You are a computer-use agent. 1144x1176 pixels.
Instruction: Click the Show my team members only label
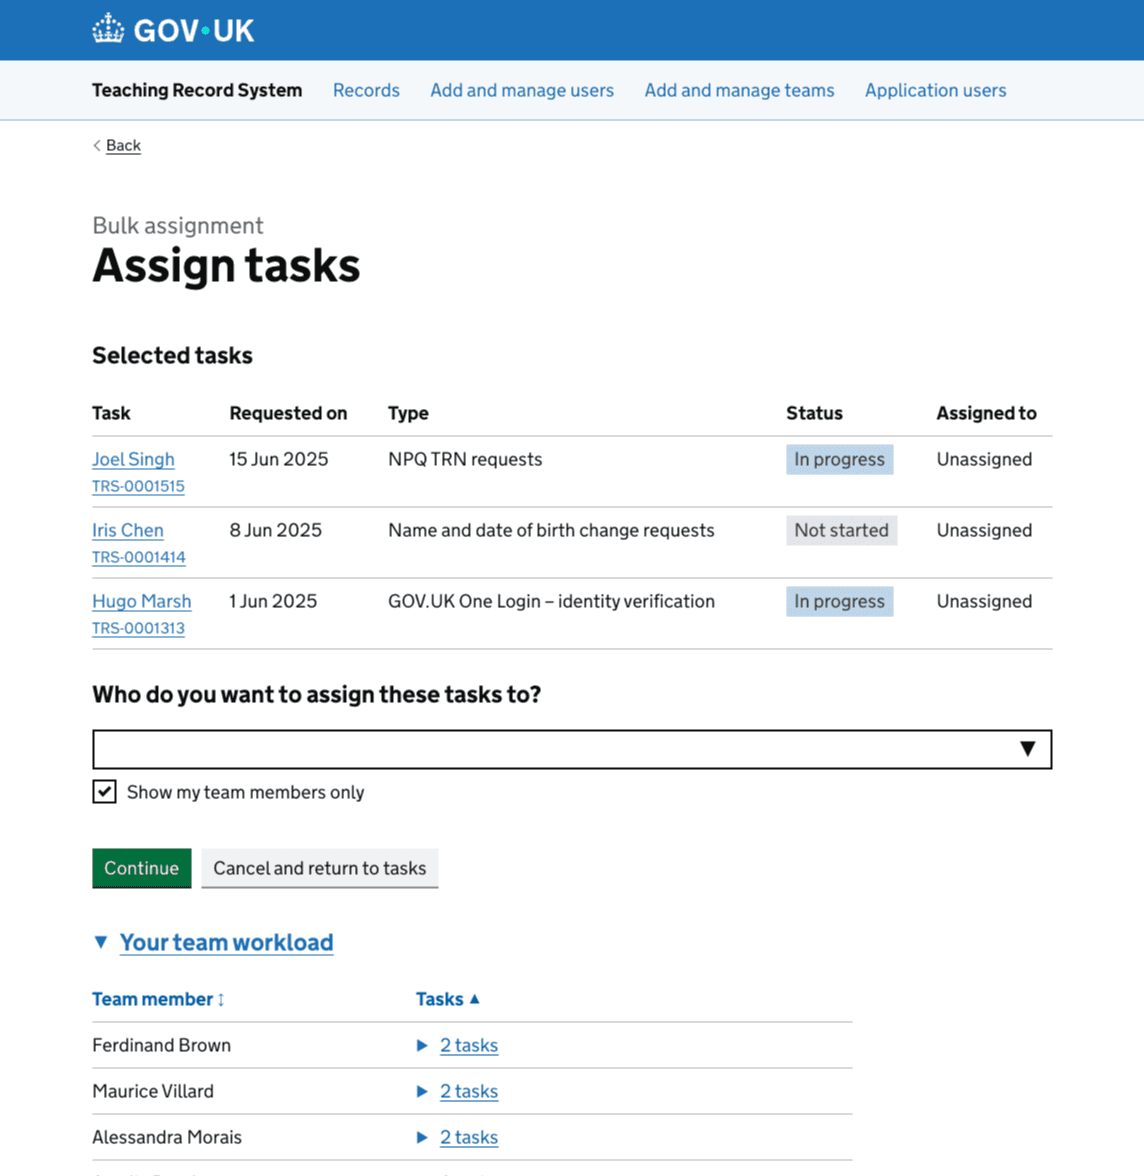coord(245,792)
